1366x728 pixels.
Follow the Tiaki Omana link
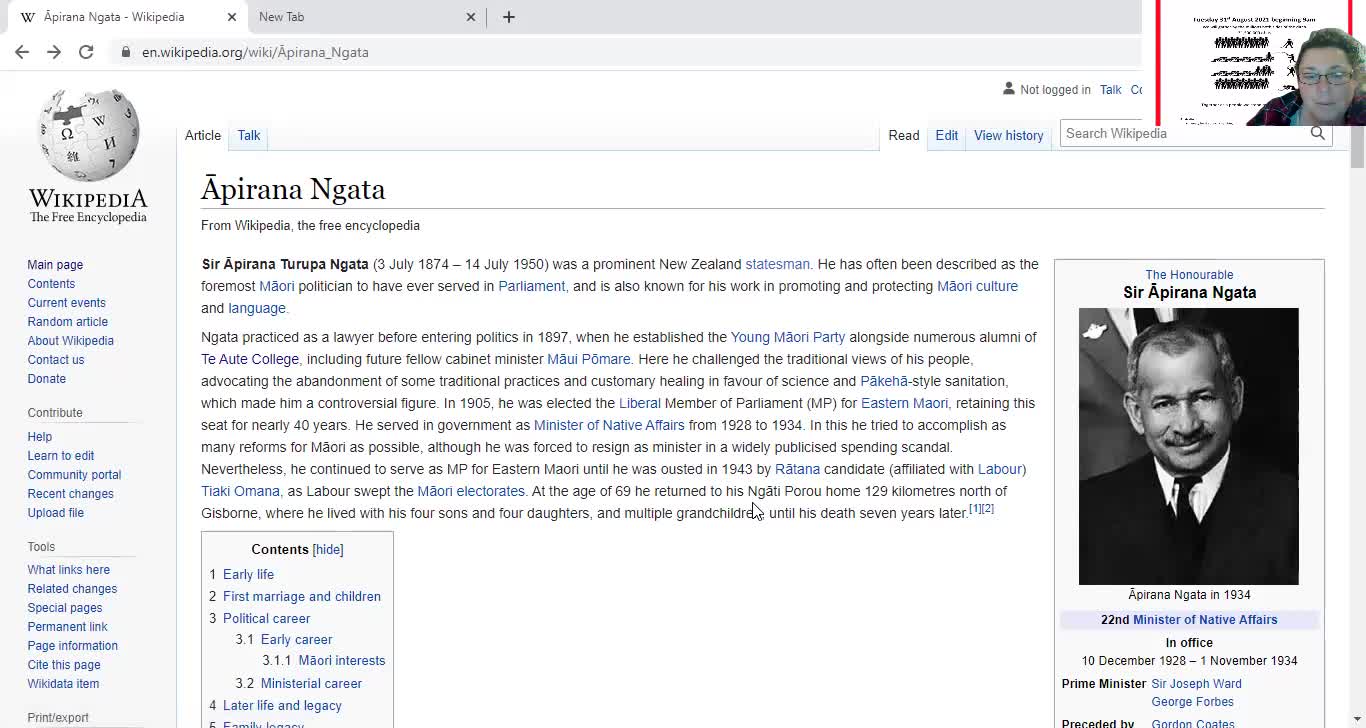coord(240,491)
